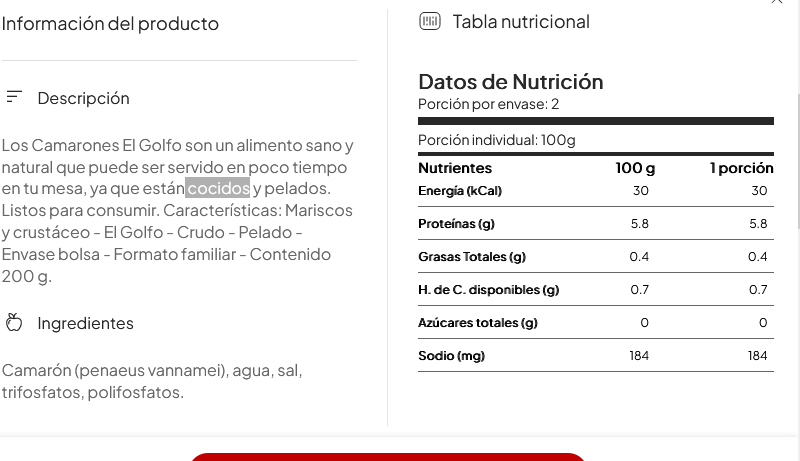Click the ingredients text starting with Camarón
800x461 pixels.
pyautogui.click(x=152, y=381)
